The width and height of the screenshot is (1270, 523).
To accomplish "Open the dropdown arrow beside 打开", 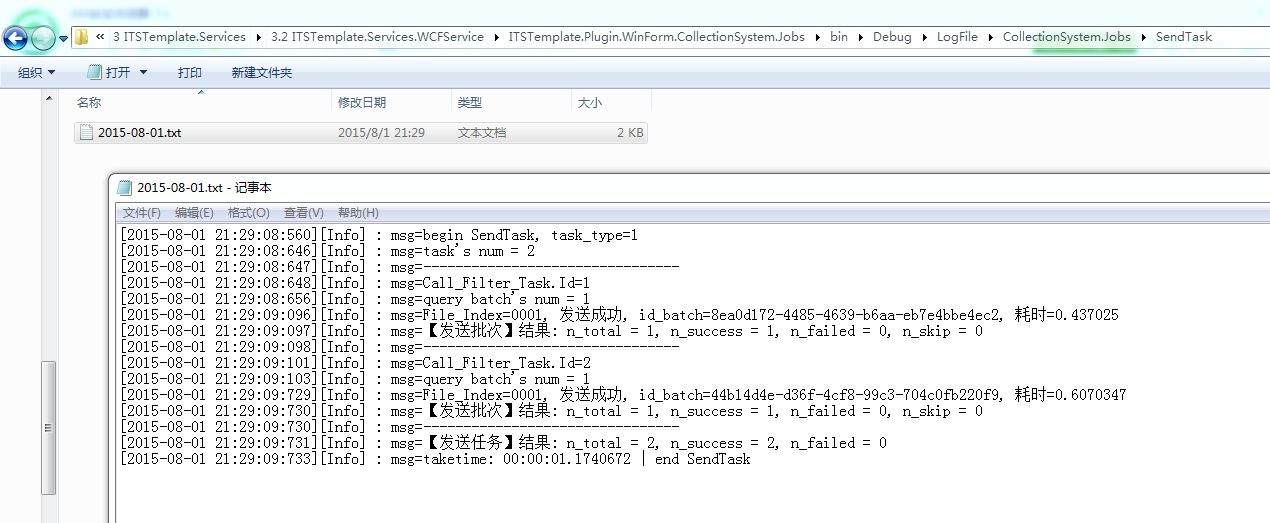I will [x=143, y=73].
